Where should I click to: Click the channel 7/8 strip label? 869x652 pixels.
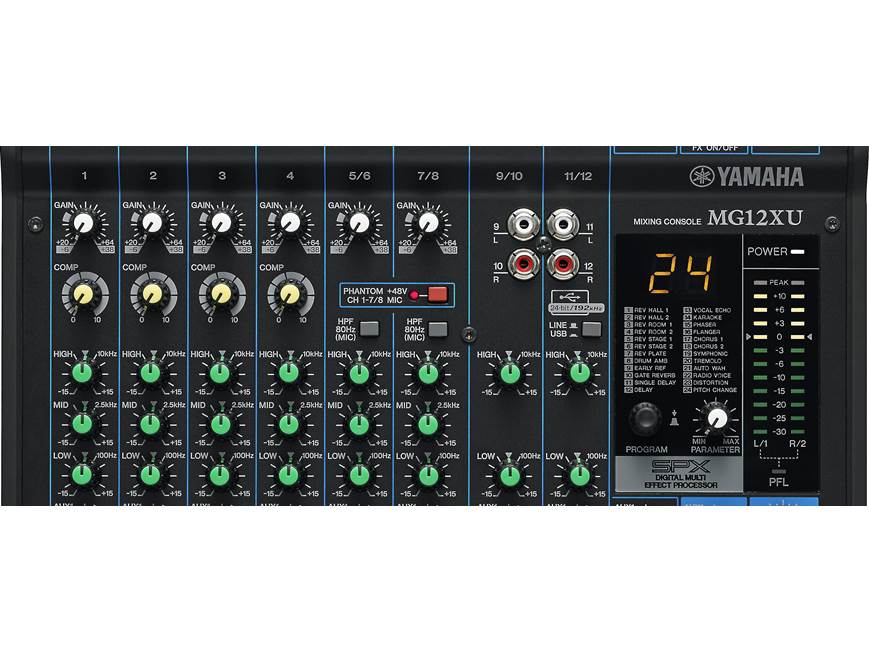click(426, 175)
